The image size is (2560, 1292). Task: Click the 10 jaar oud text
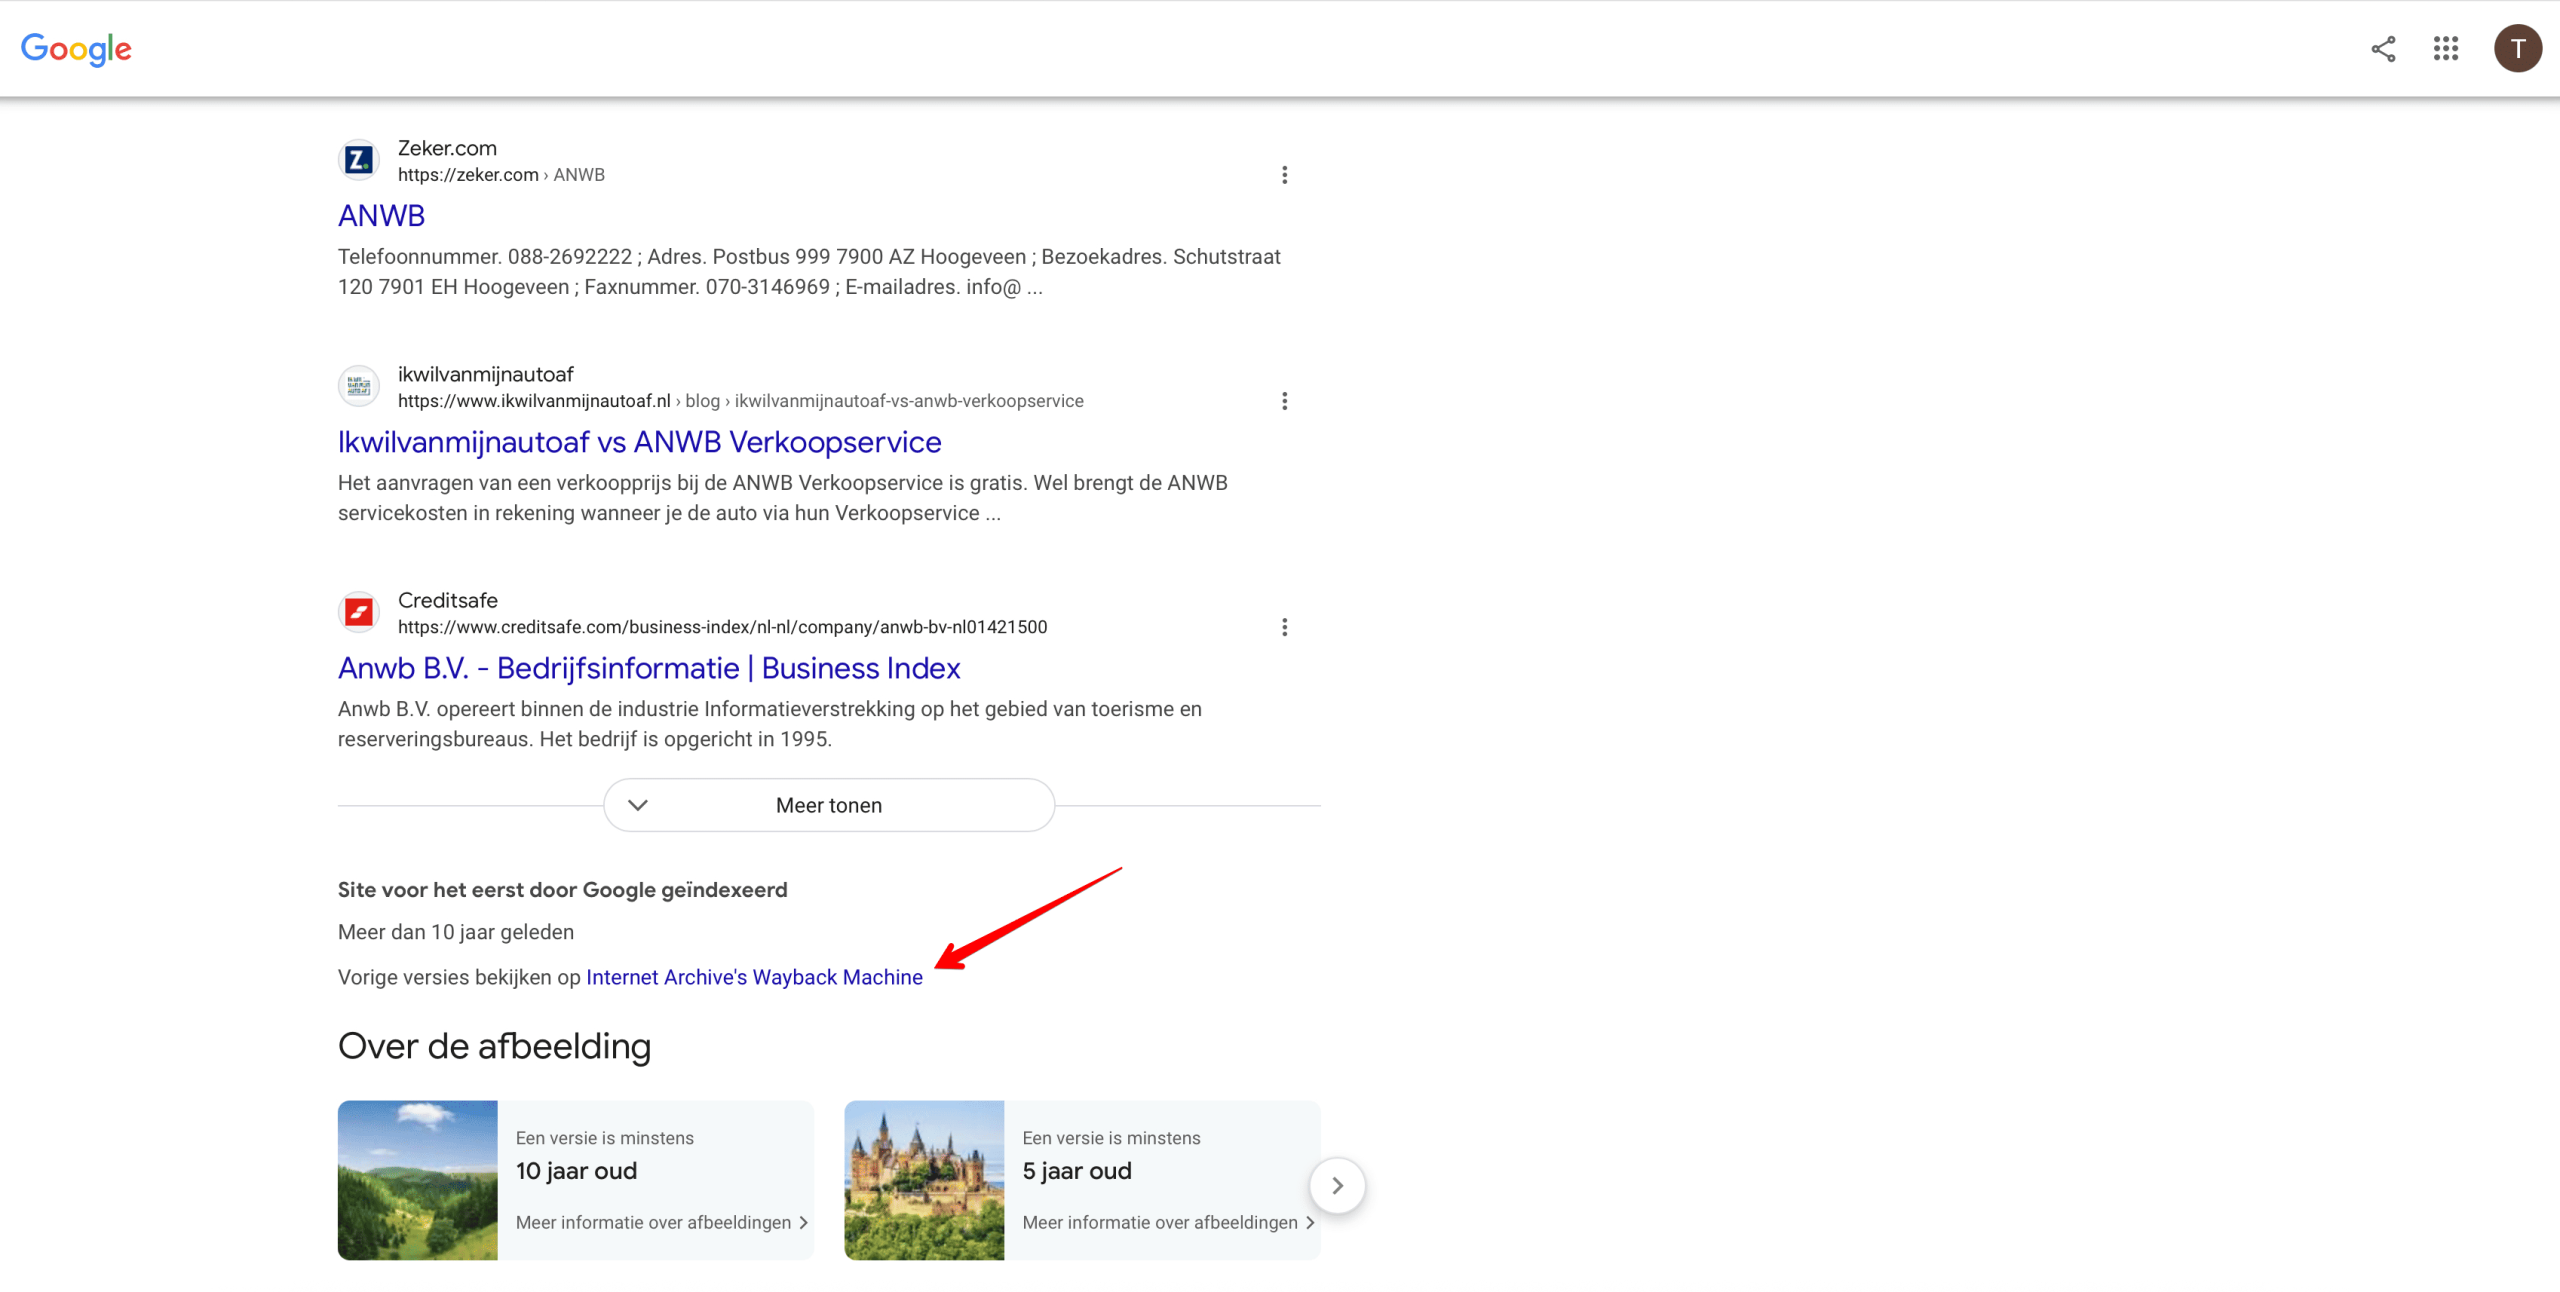[x=576, y=1171]
